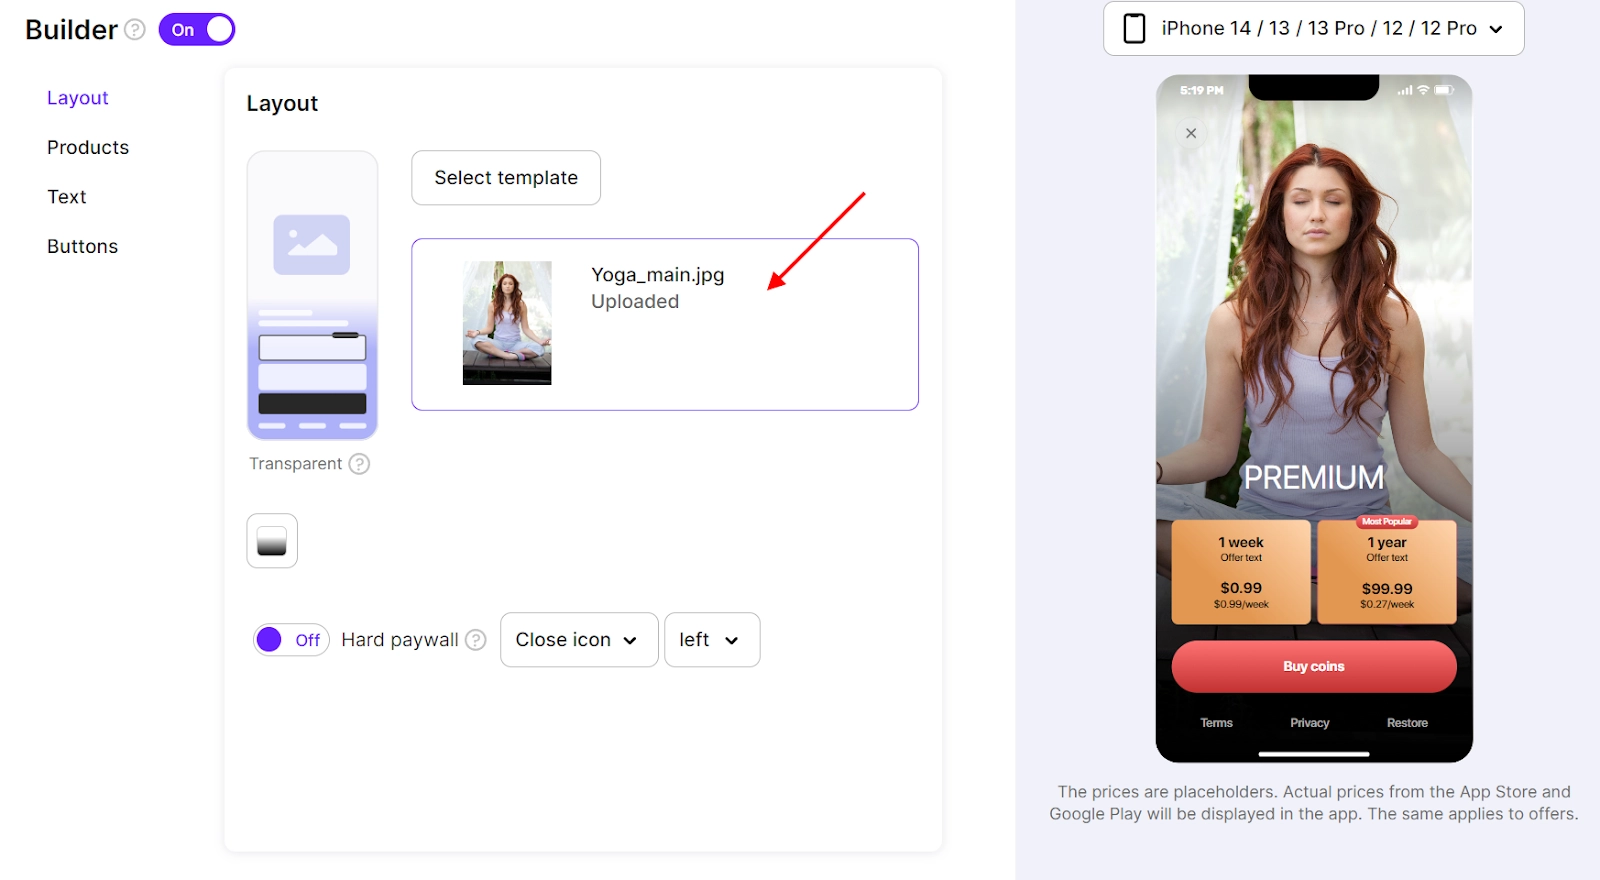Open the iPhone 14 device selector dropdown
Image resolution: width=1600 pixels, height=880 pixels.
1314,28
